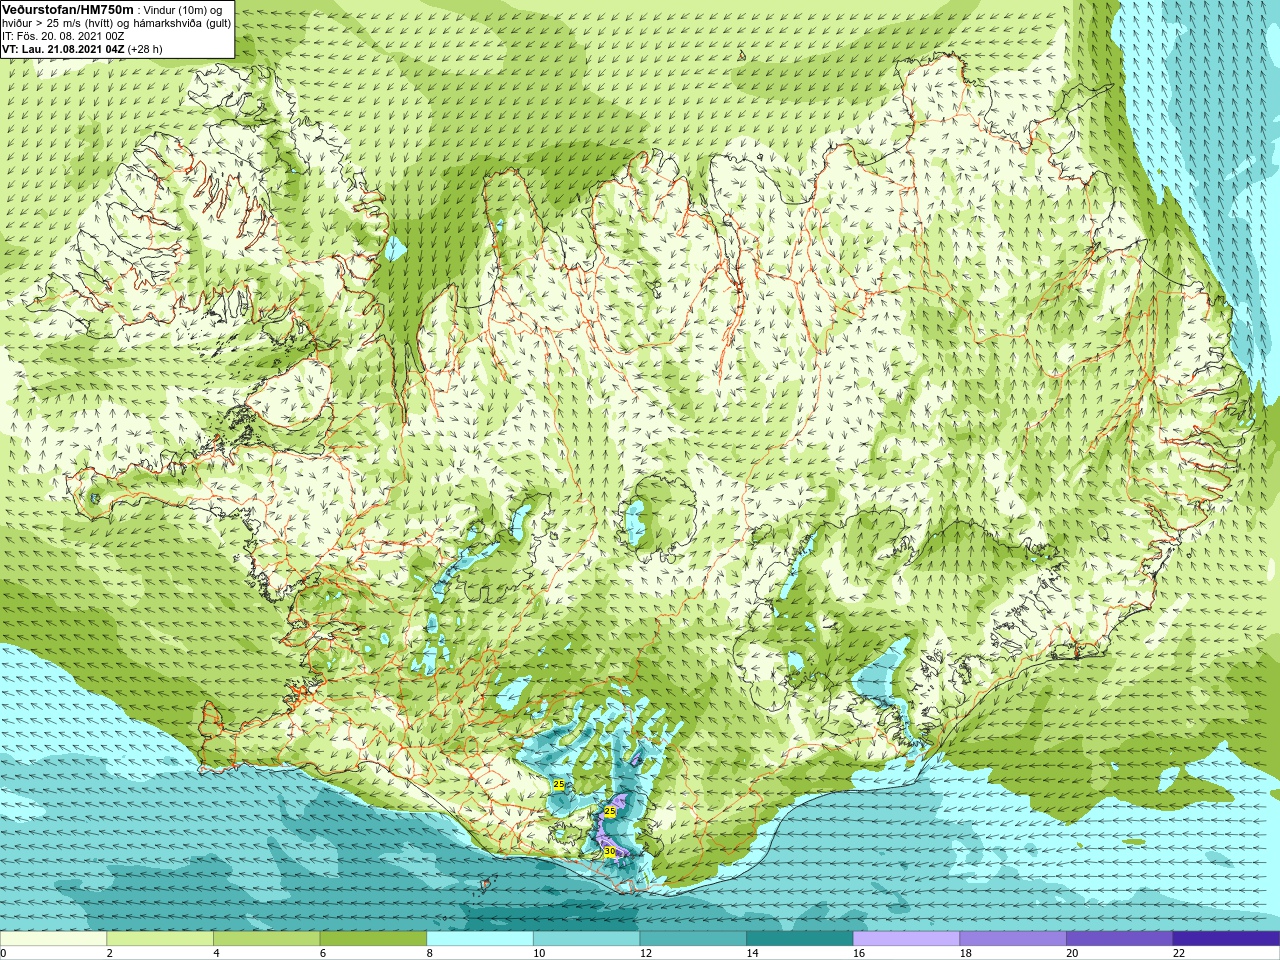The height and width of the screenshot is (960, 1280).
Task: Select the darker green 6–8 legend swatch
Action: [373, 939]
